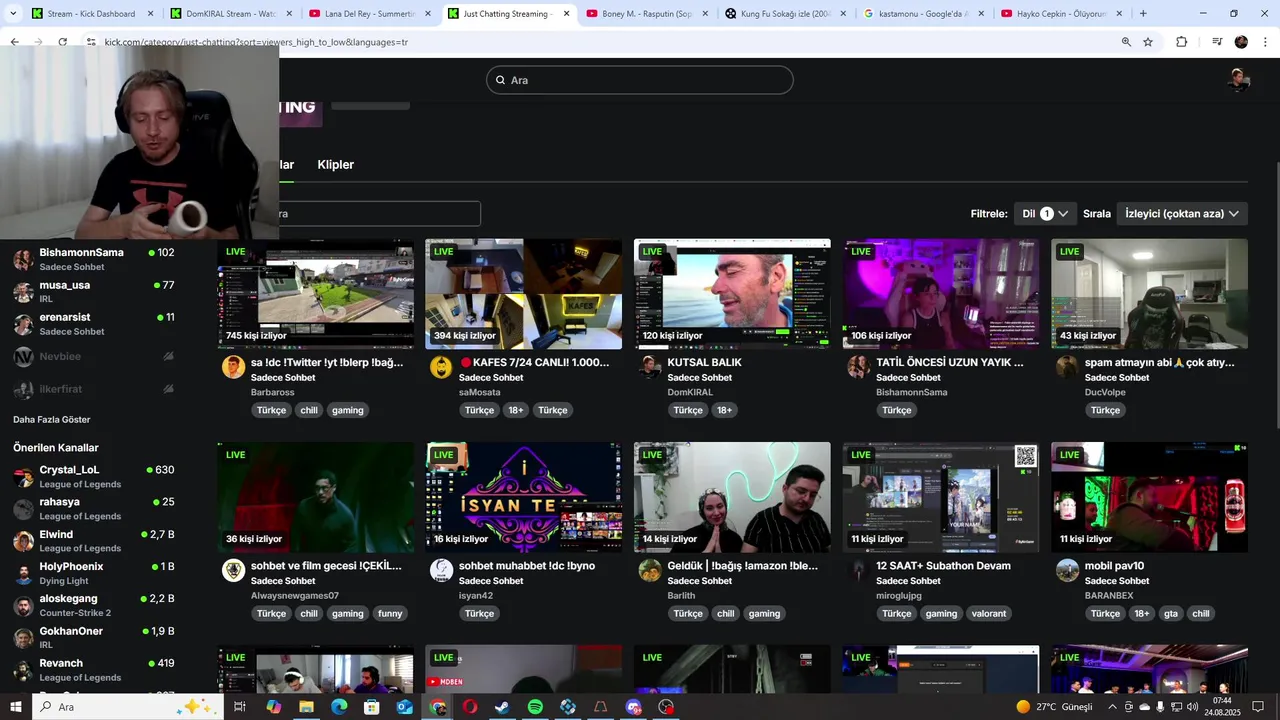Open the BARANBEX channel name link
Viewport: 1280px width, 720px height.
point(1109,595)
